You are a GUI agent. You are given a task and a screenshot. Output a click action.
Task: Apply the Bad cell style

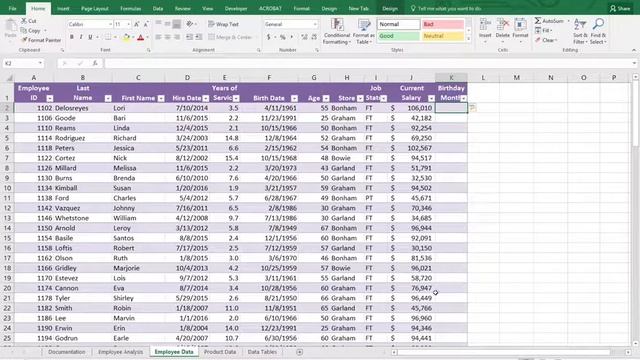click(443, 24)
